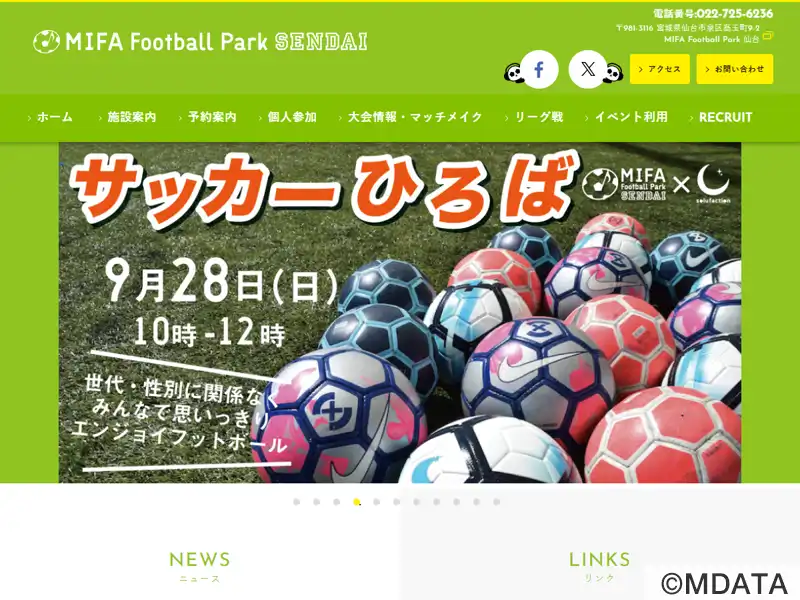This screenshot has width=800, height=600.
Task: Click the panda icon left of Facebook
Action: tap(514, 73)
